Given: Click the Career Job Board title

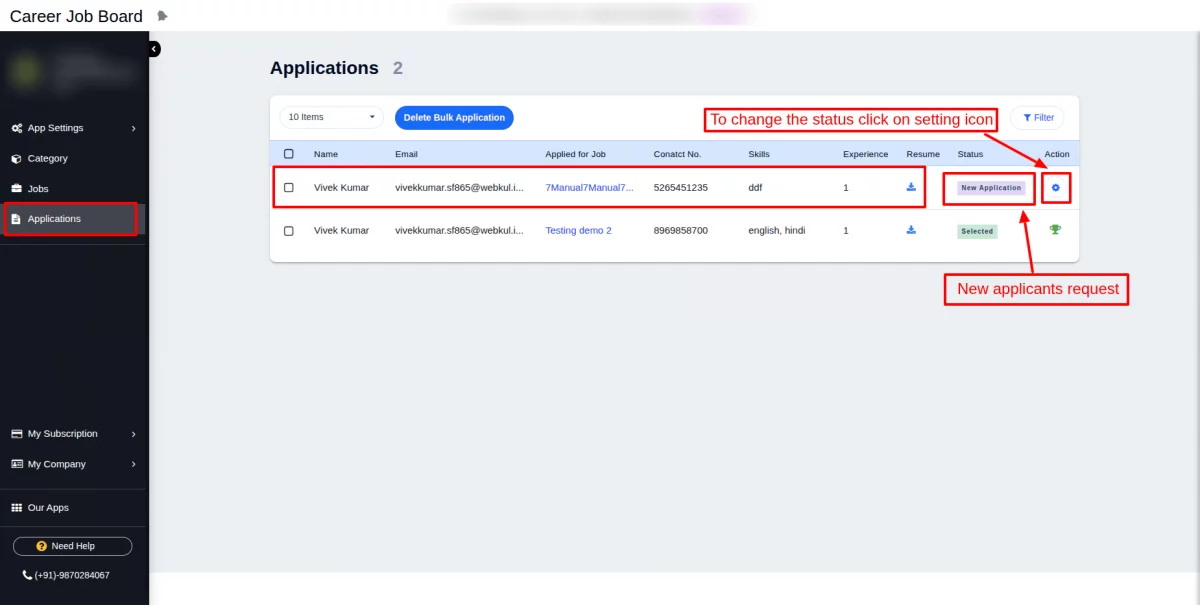Looking at the screenshot, I should point(76,16).
